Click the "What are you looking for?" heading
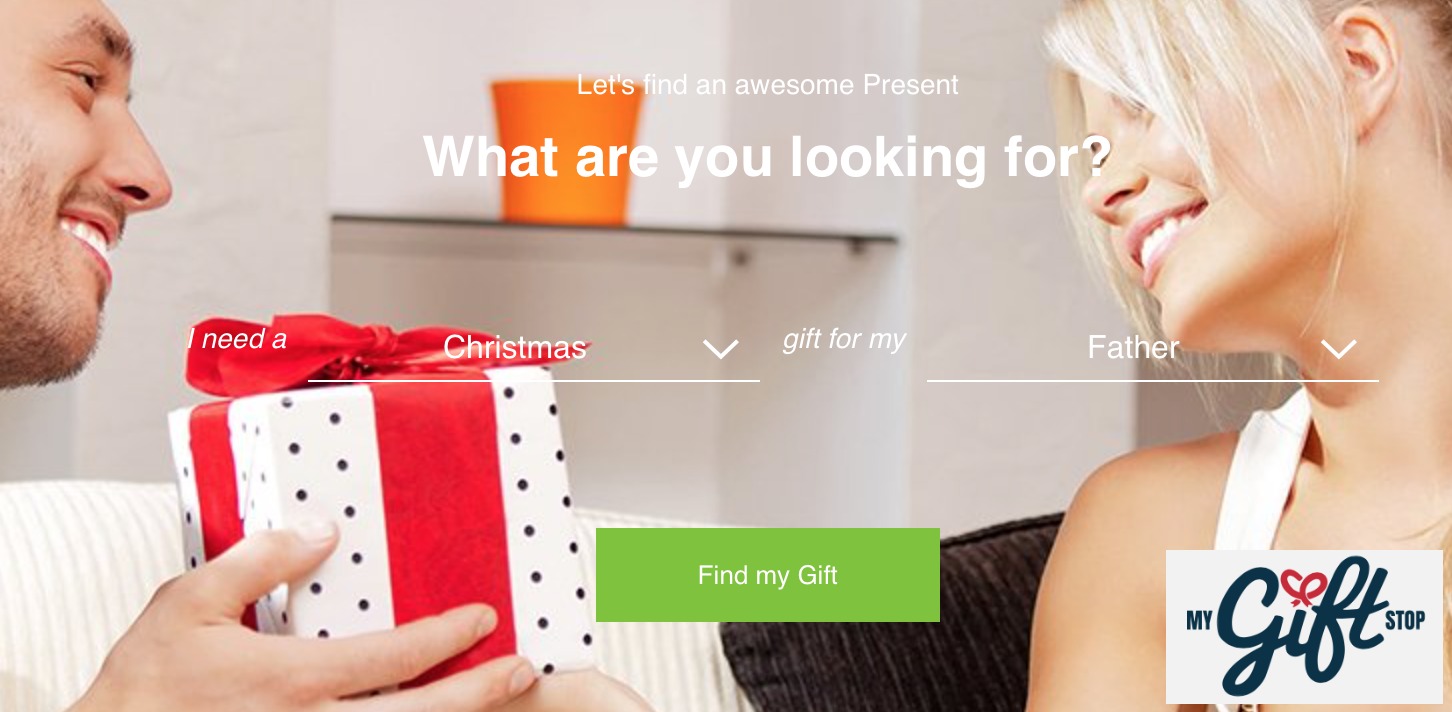The height and width of the screenshot is (712, 1452). [x=767, y=157]
